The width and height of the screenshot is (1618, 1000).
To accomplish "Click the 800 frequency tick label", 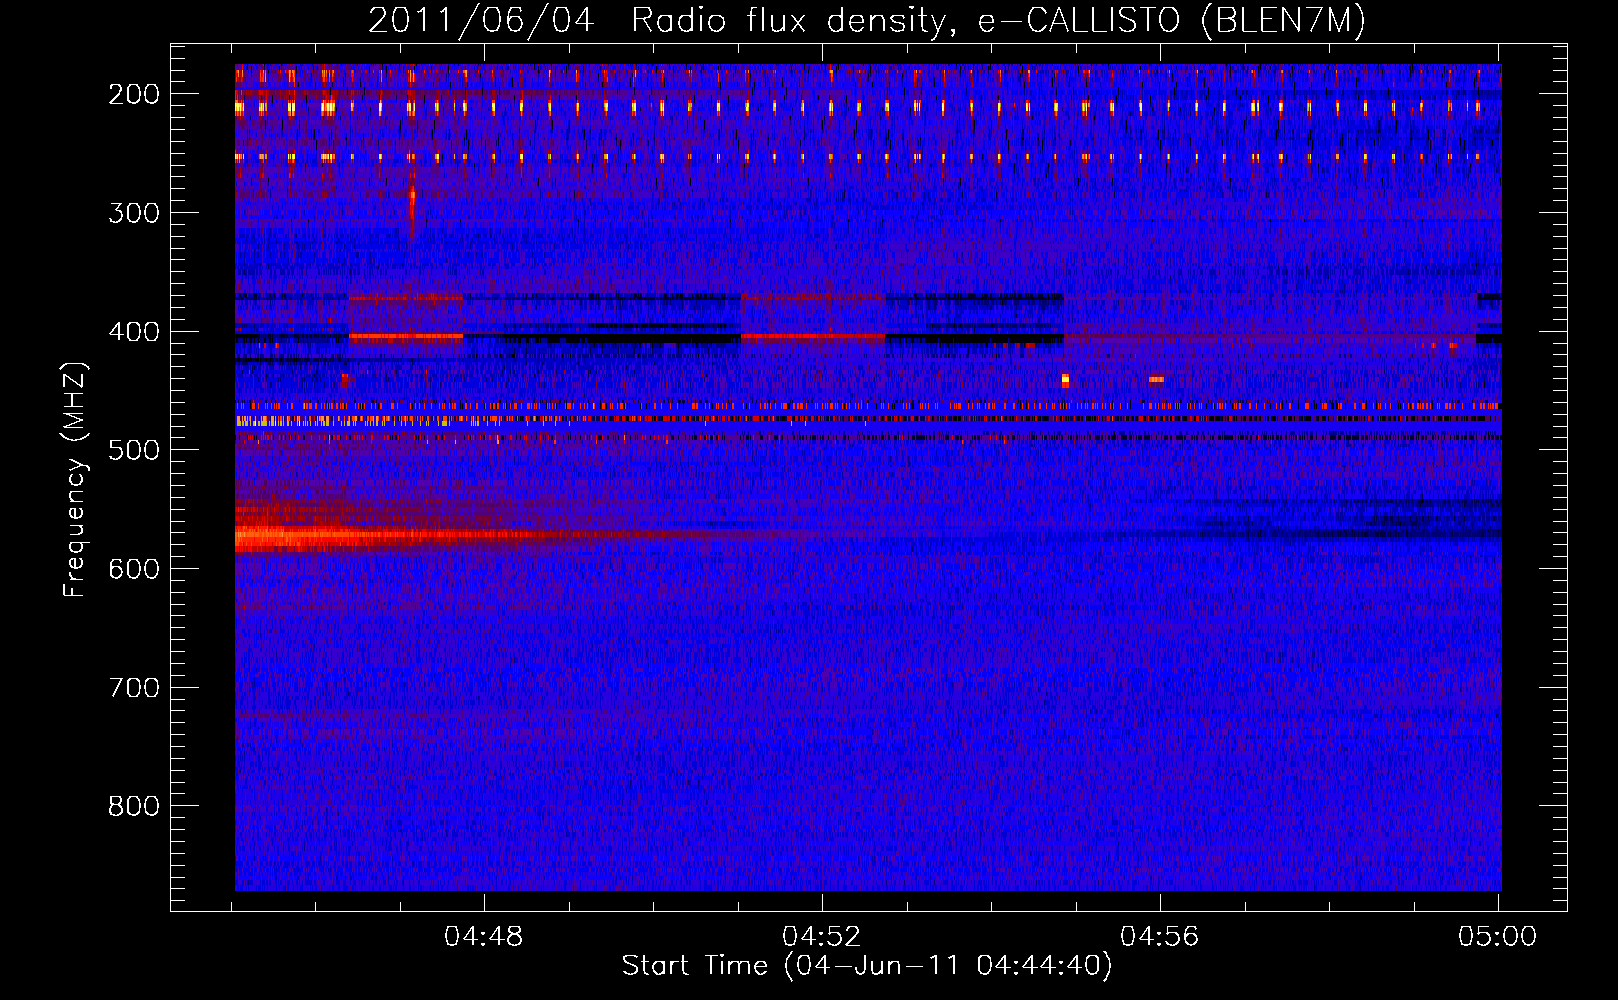I will tap(134, 806).
